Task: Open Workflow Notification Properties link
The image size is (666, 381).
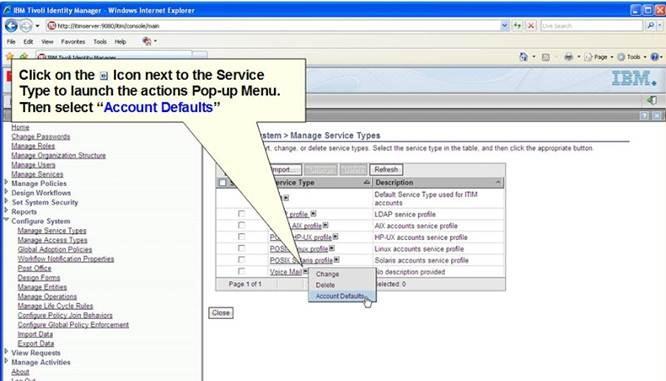Action: tap(66, 259)
